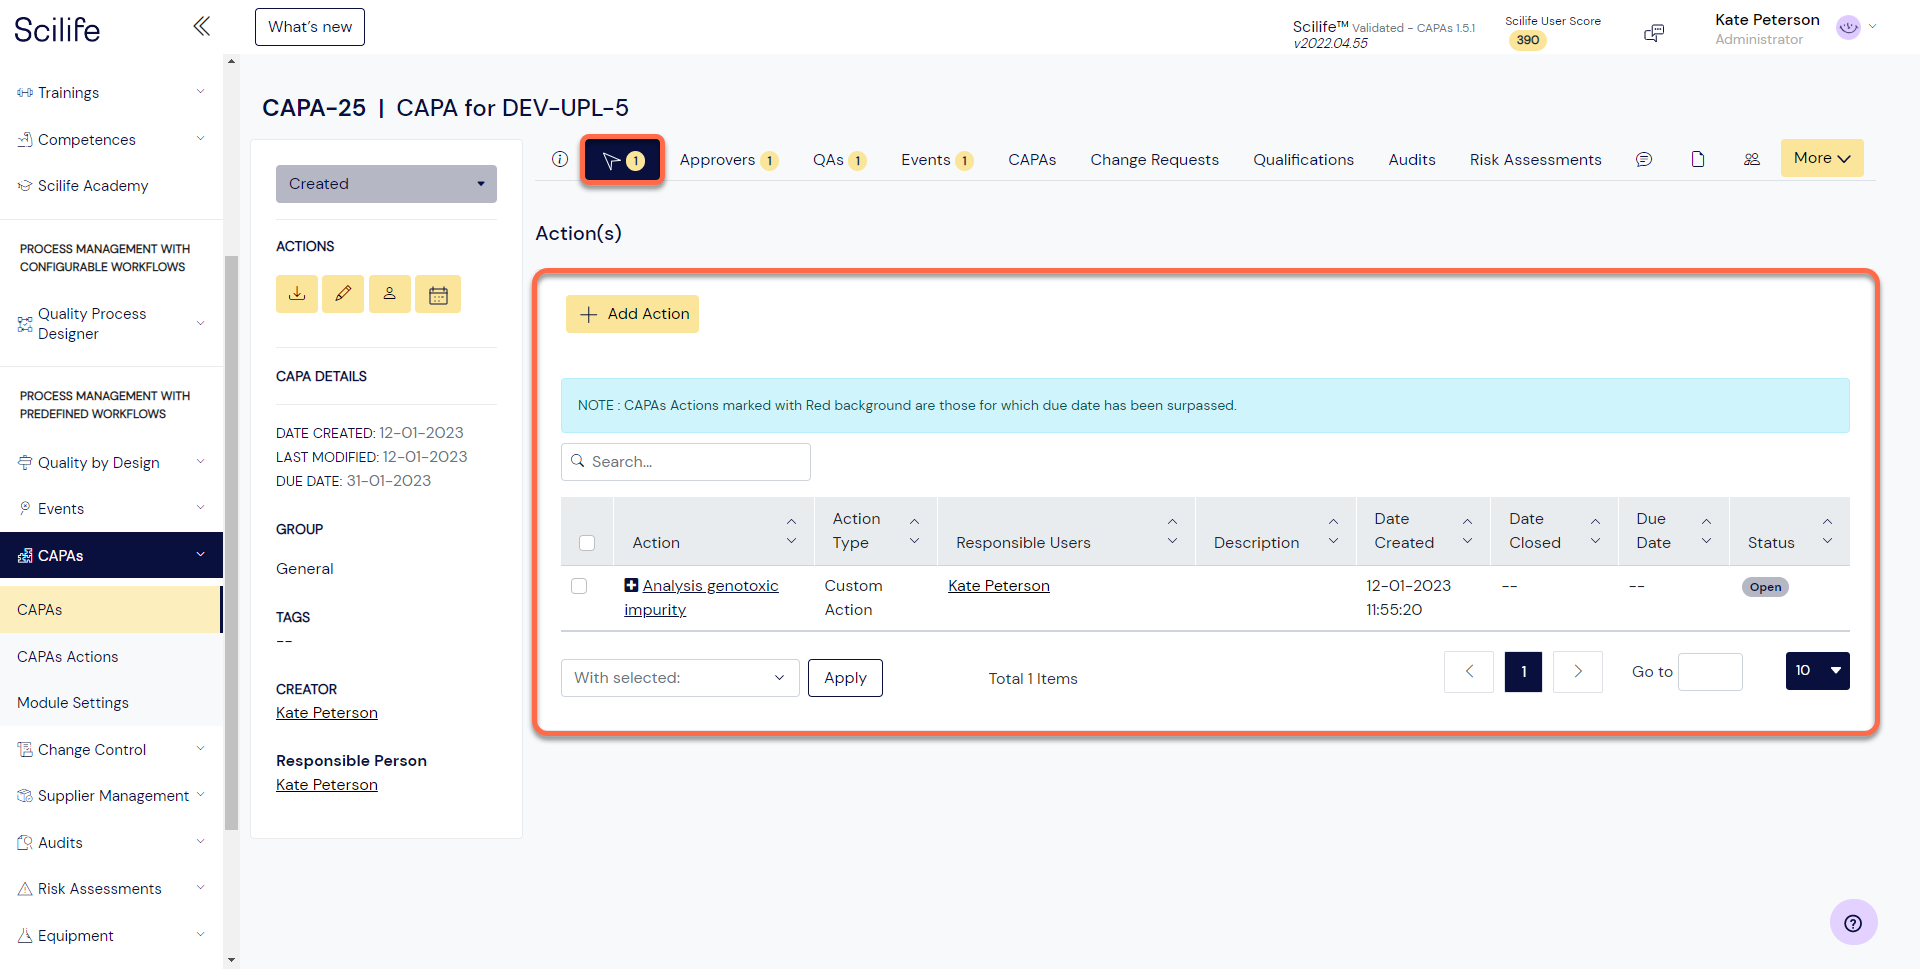The width and height of the screenshot is (1920, 969).
Task: Expand the user profile chevron
Action: coord(1872,27)
